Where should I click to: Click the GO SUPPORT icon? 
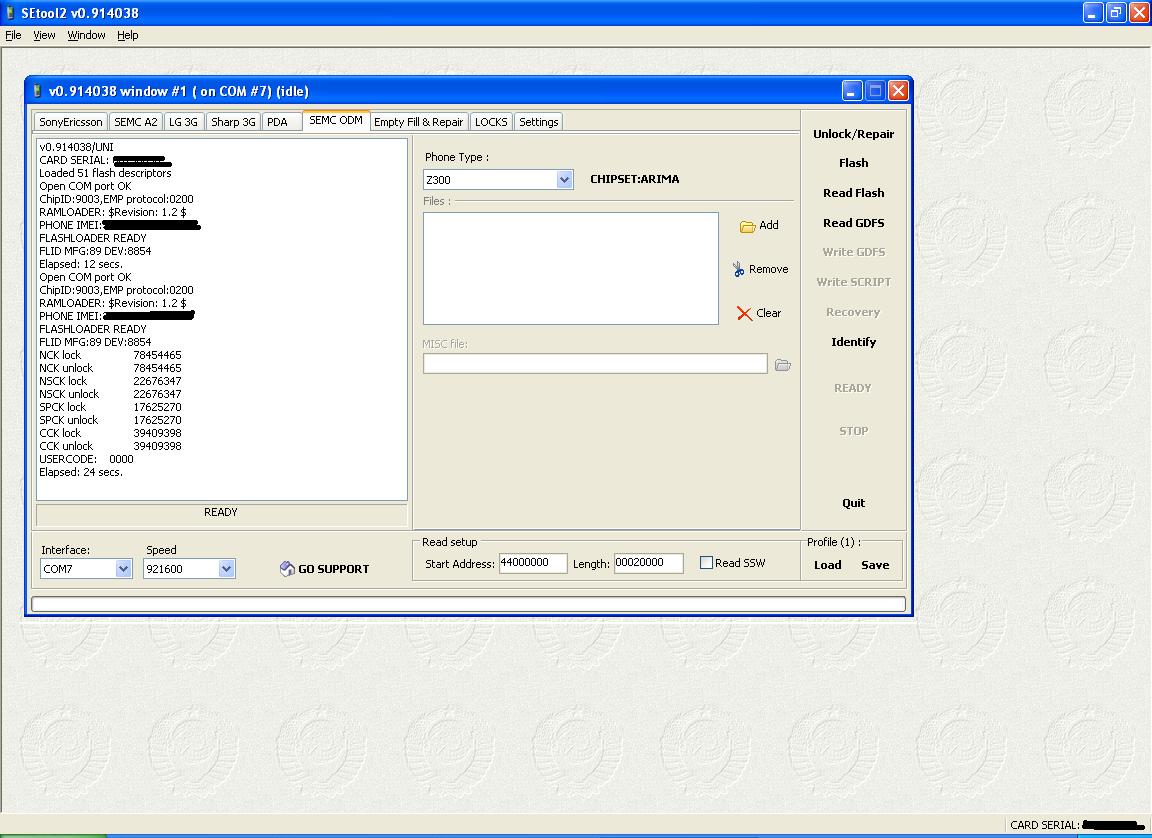pos(287,568)
